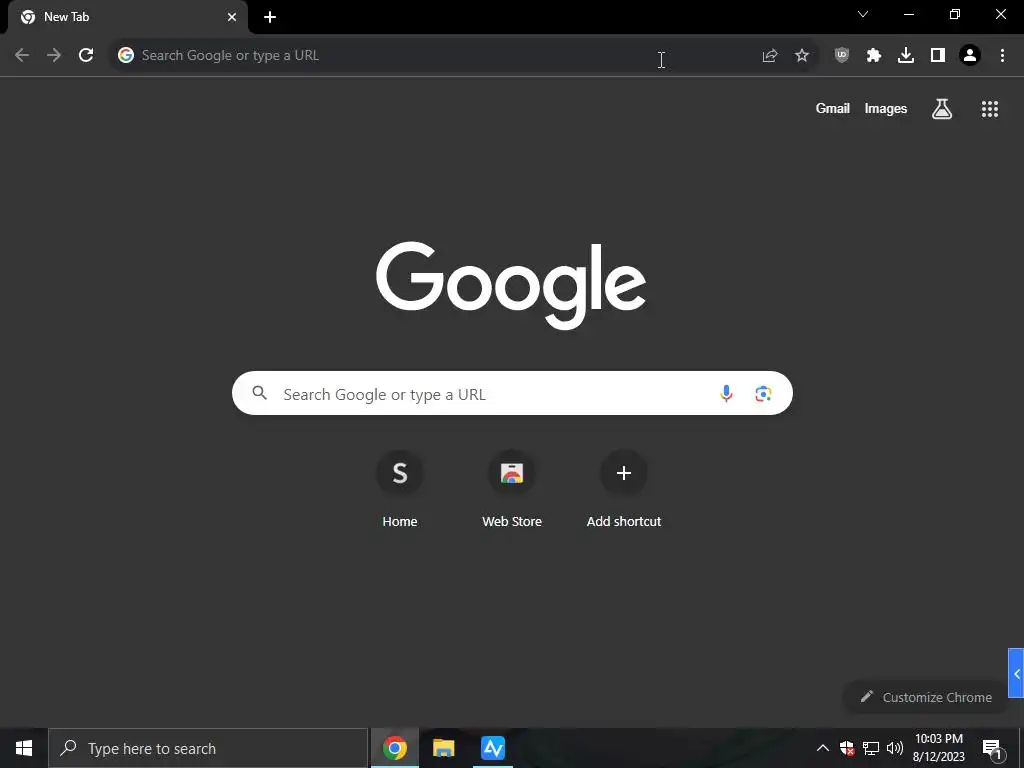1024x768 pixels.
Task: Open the notification center icon
Action: [x=991, y=749]
